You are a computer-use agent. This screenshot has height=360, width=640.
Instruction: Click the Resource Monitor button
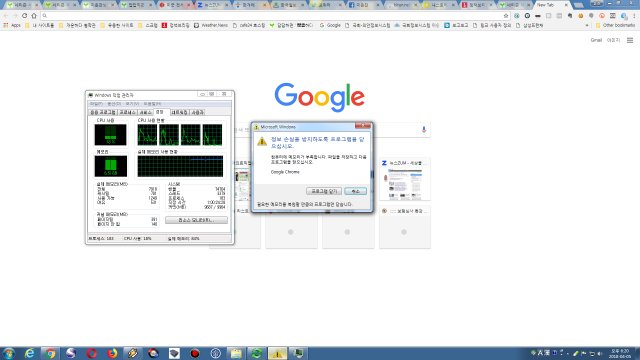196,220
